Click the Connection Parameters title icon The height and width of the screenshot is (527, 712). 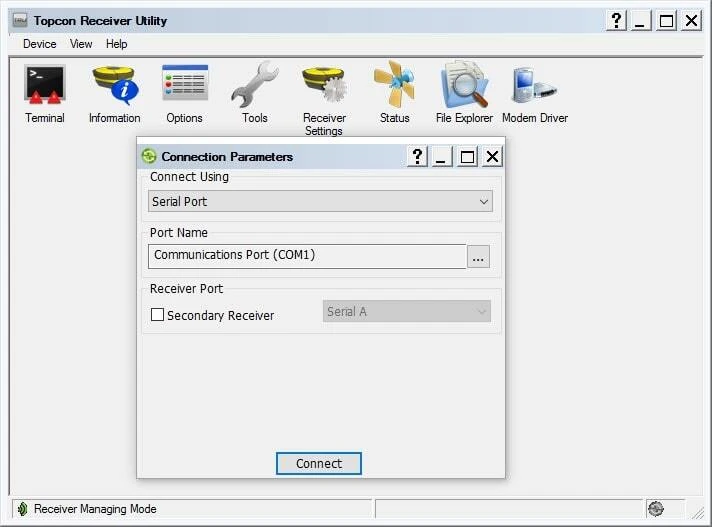point(149,156)
